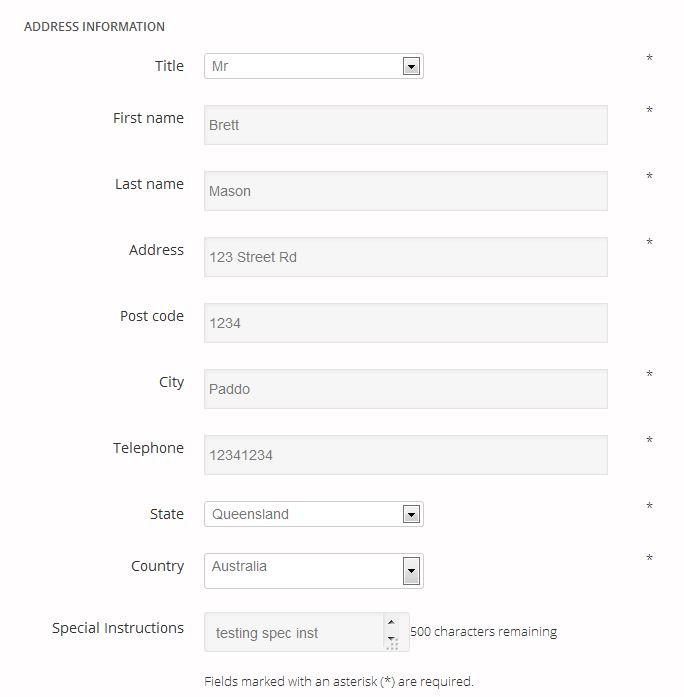Open the Title dropdown showing Mr
The width and height of the screenshot is (684, 697).
click(313, 66)
